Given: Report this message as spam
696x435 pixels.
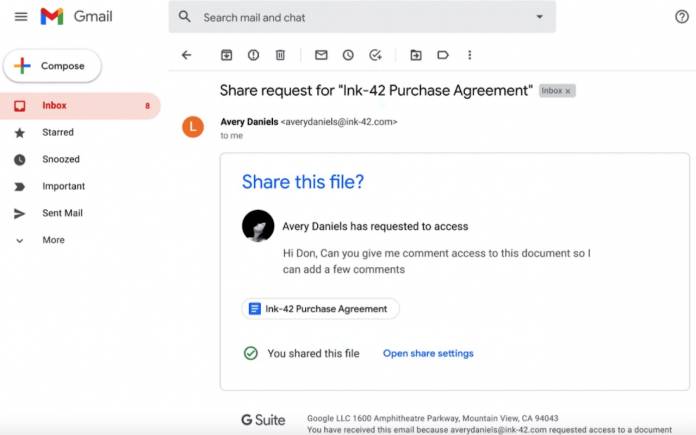Looking at the screenshot, I should 253,55.
